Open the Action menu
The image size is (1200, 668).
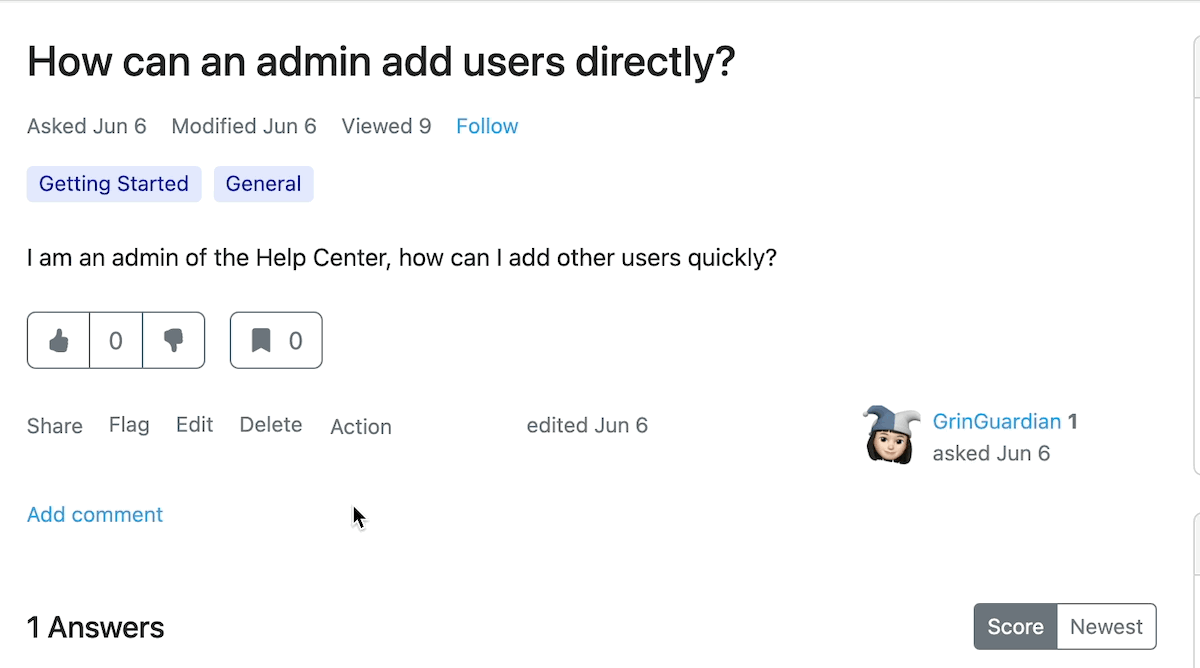[360, 427]
